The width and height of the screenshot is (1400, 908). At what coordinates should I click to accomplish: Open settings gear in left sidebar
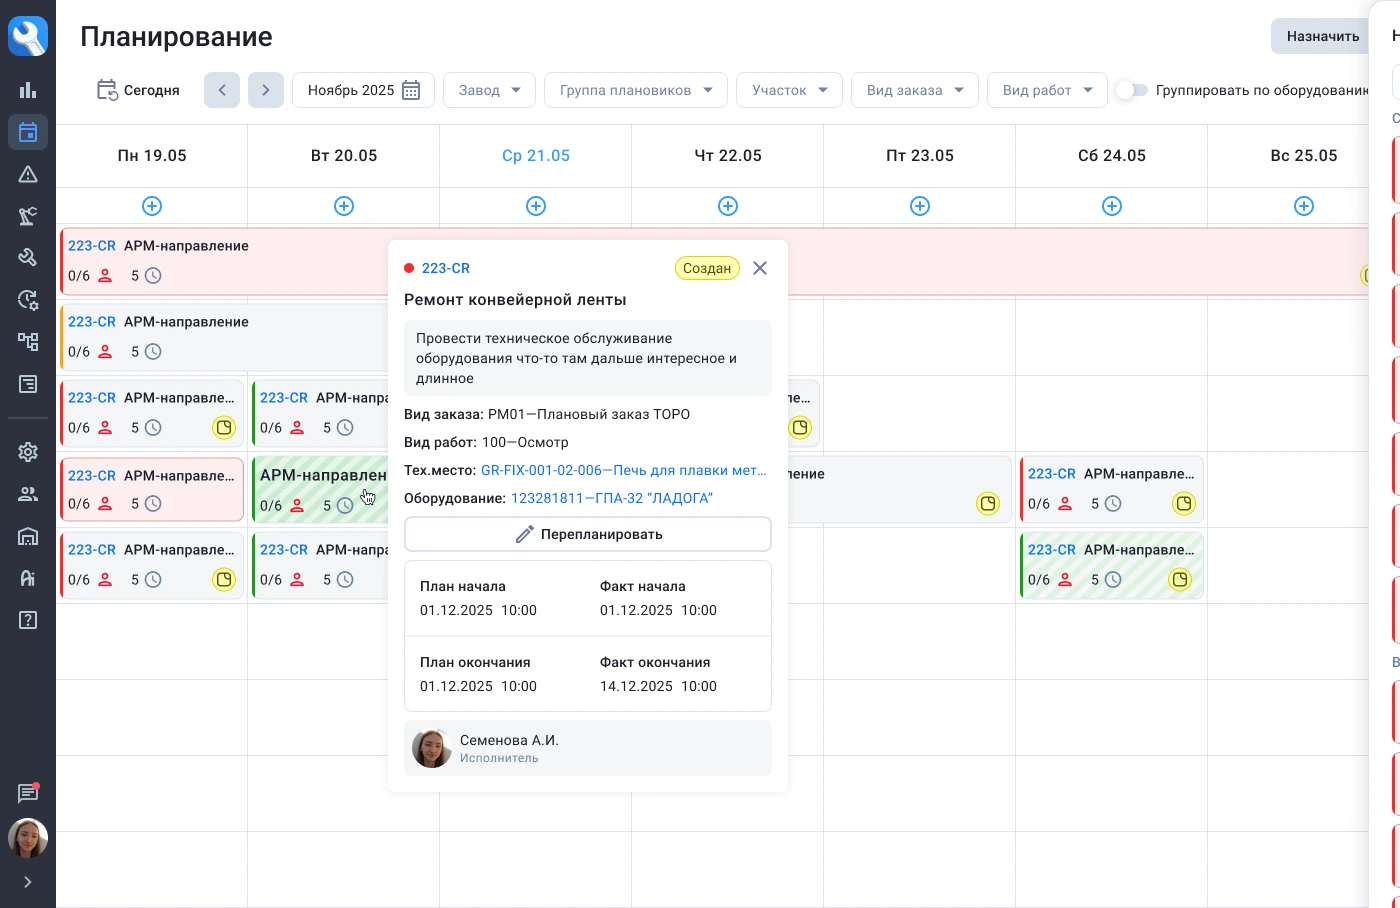coord(28,452)
